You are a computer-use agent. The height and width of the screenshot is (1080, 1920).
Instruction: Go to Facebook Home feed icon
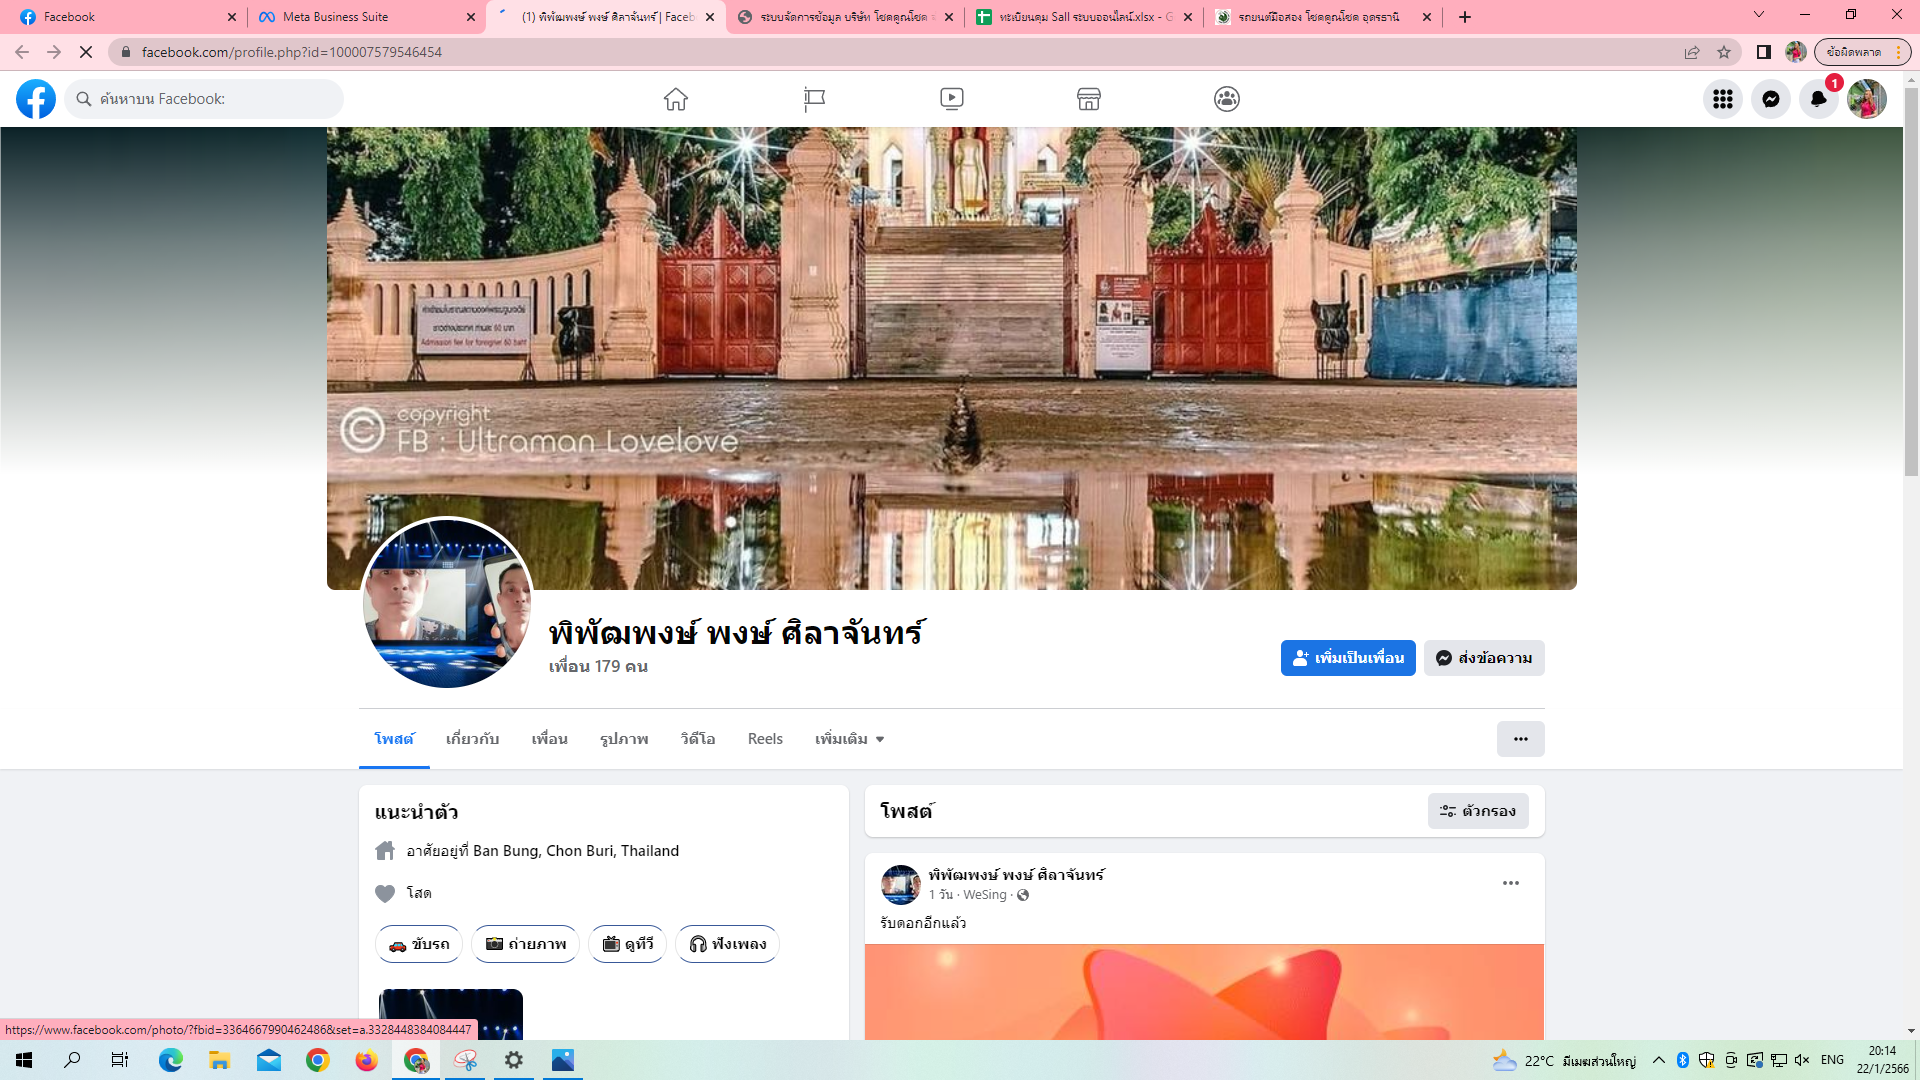pos(676,99)
